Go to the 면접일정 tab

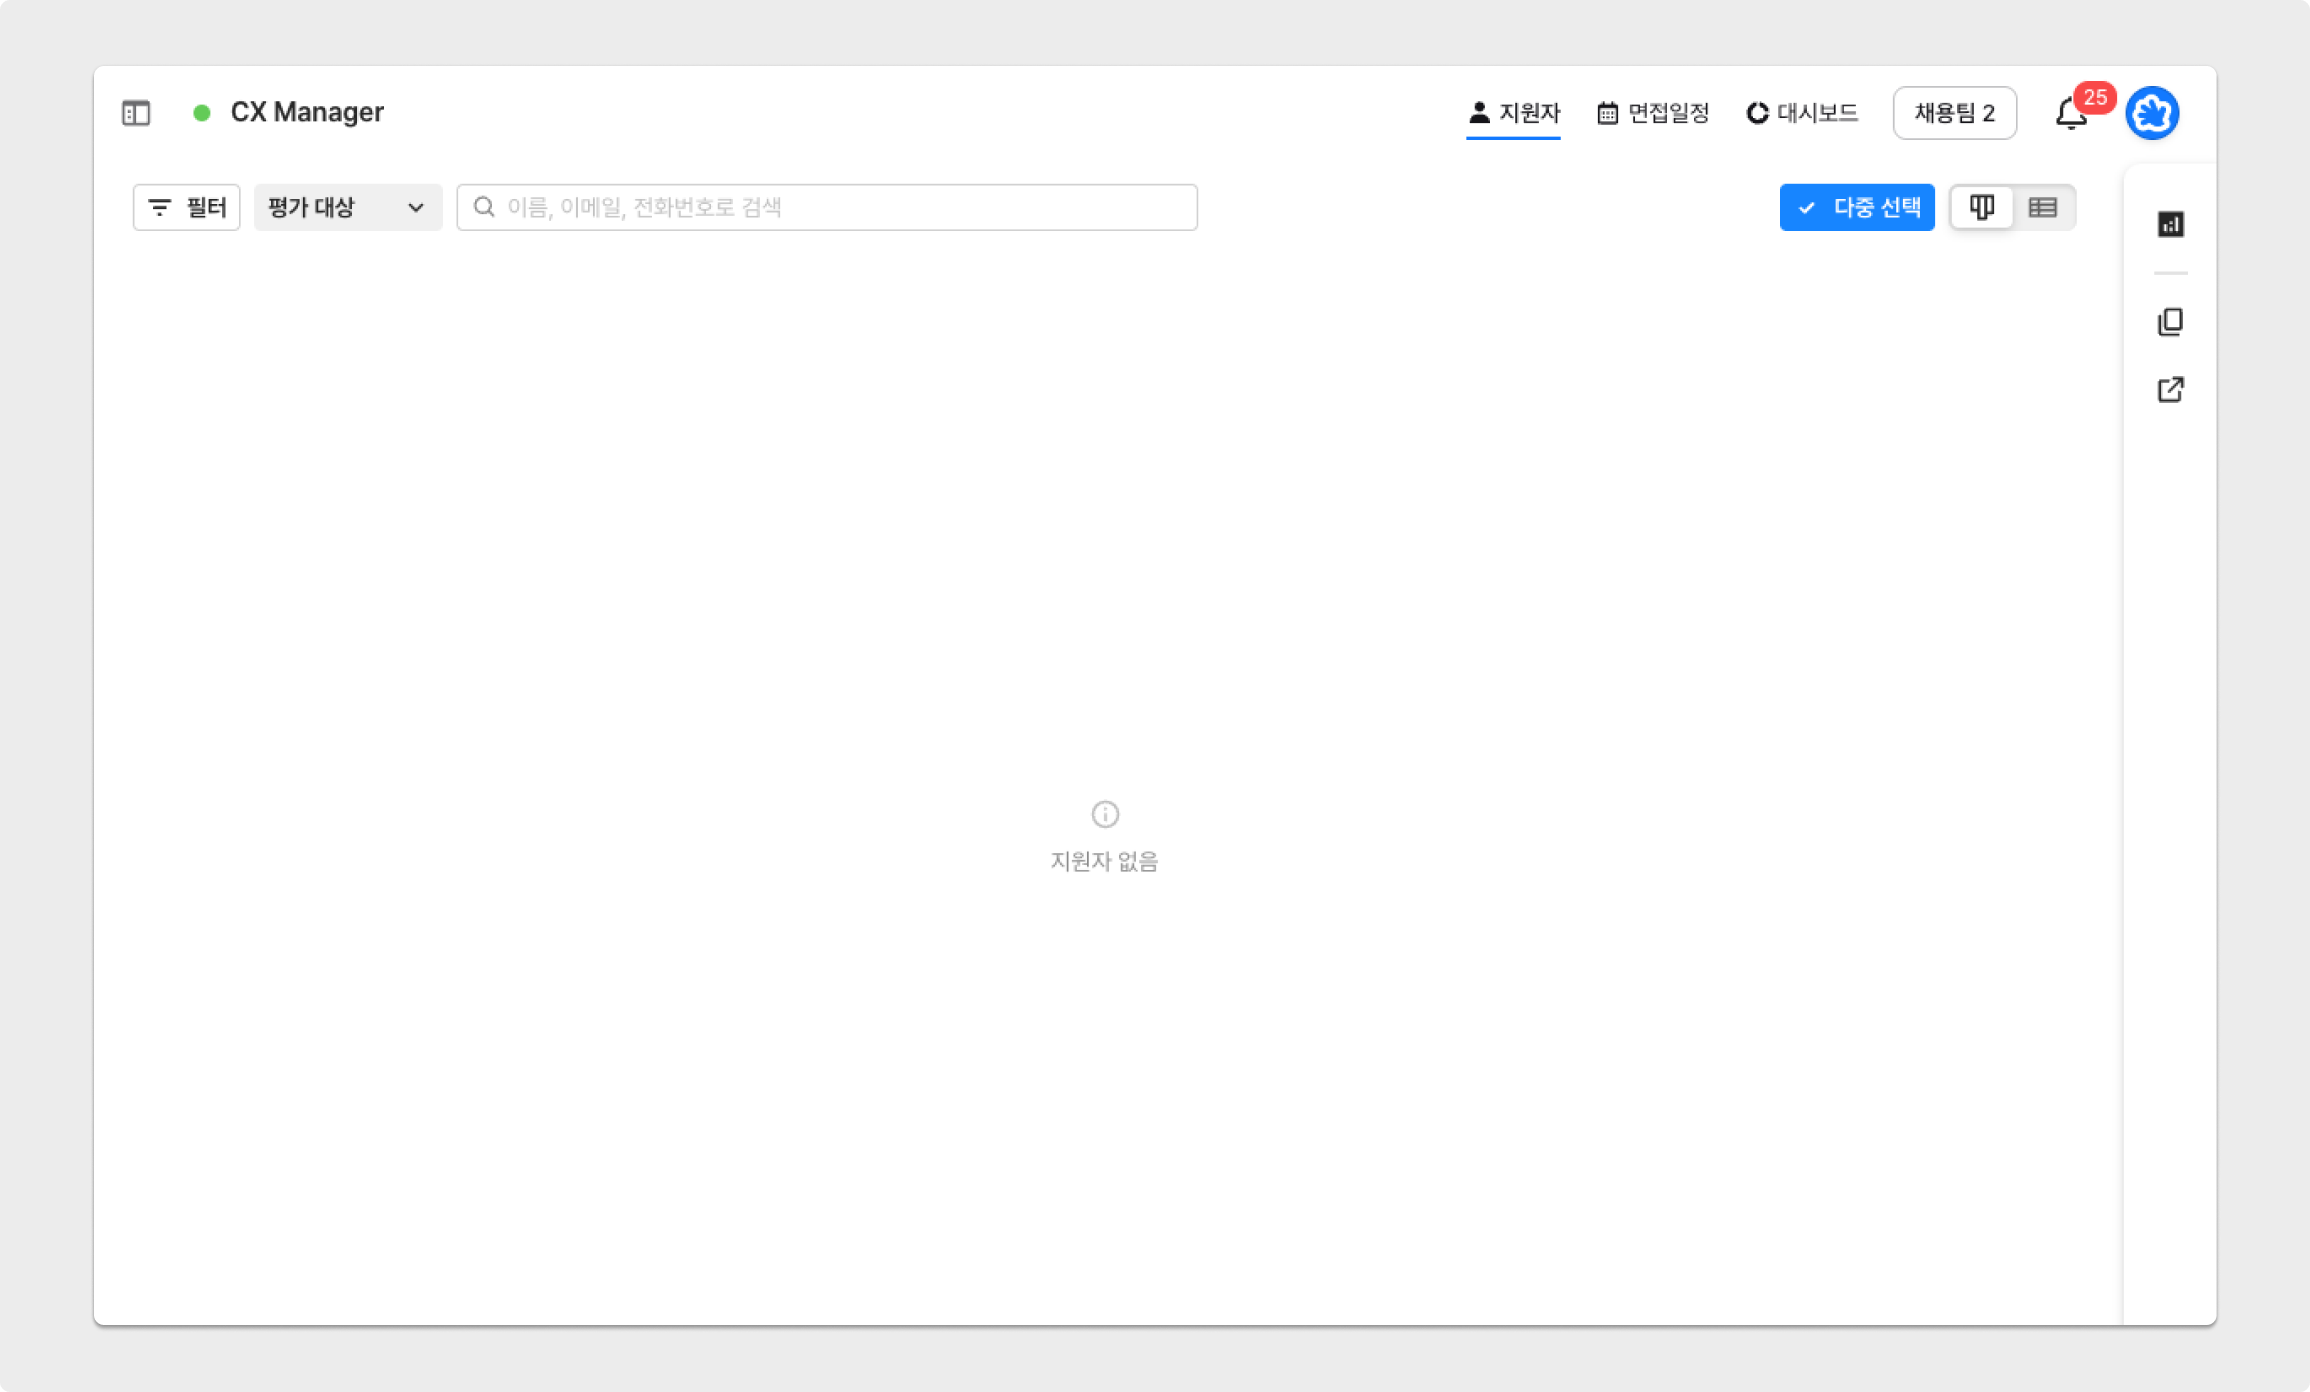pos(1653,113)
